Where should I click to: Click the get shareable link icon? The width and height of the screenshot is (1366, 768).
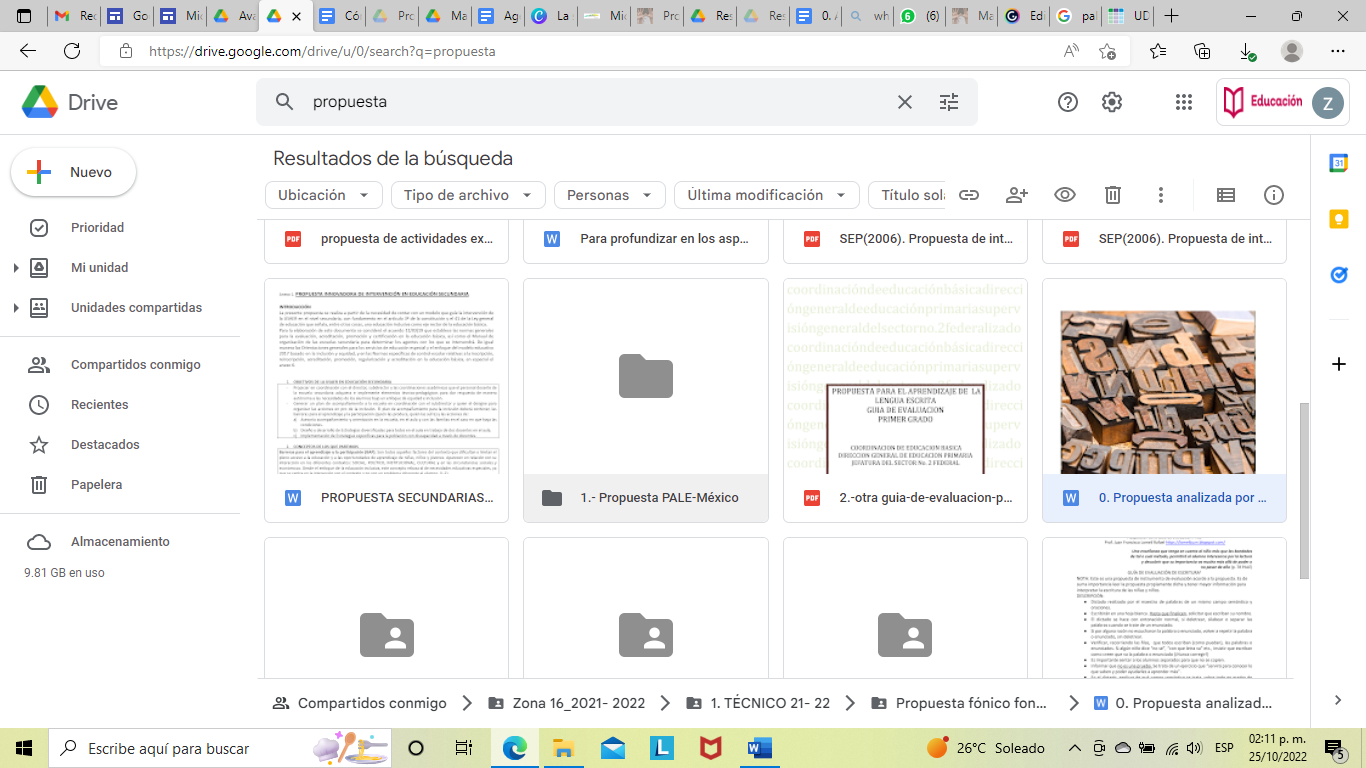(x=968, y=195)
